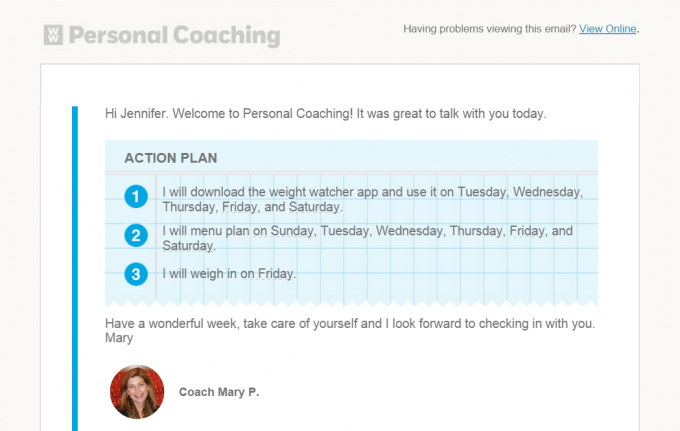Viewport: 680px width, 431px height.
Task: Click the Hi Jennifer welcome message
Action: 326,114
